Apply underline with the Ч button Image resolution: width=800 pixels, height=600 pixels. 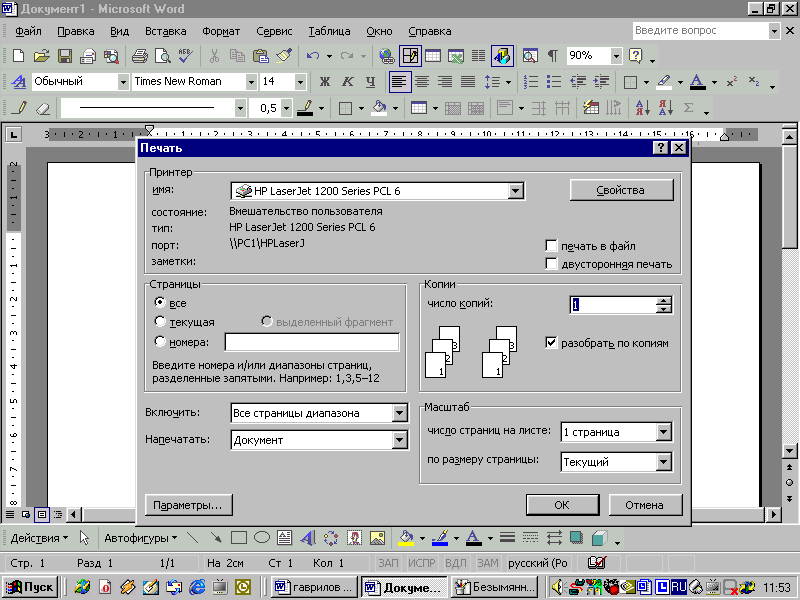[x=370, y=82]
